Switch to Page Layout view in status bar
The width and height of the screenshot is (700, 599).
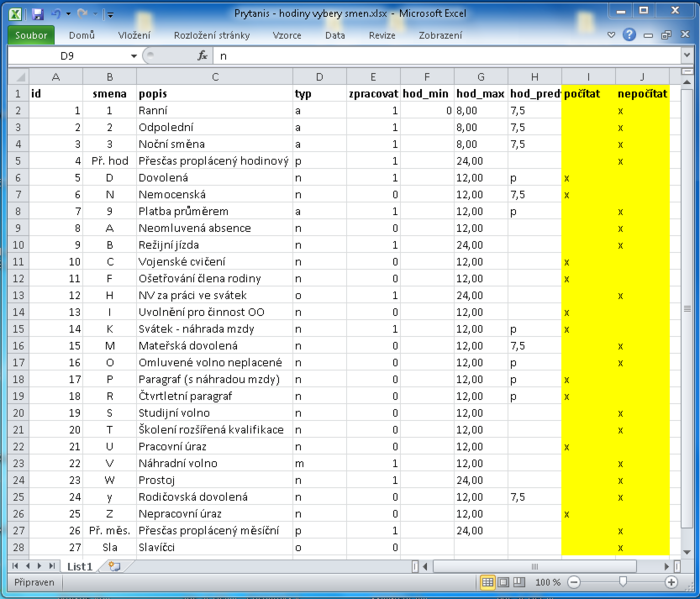[503, 582]
